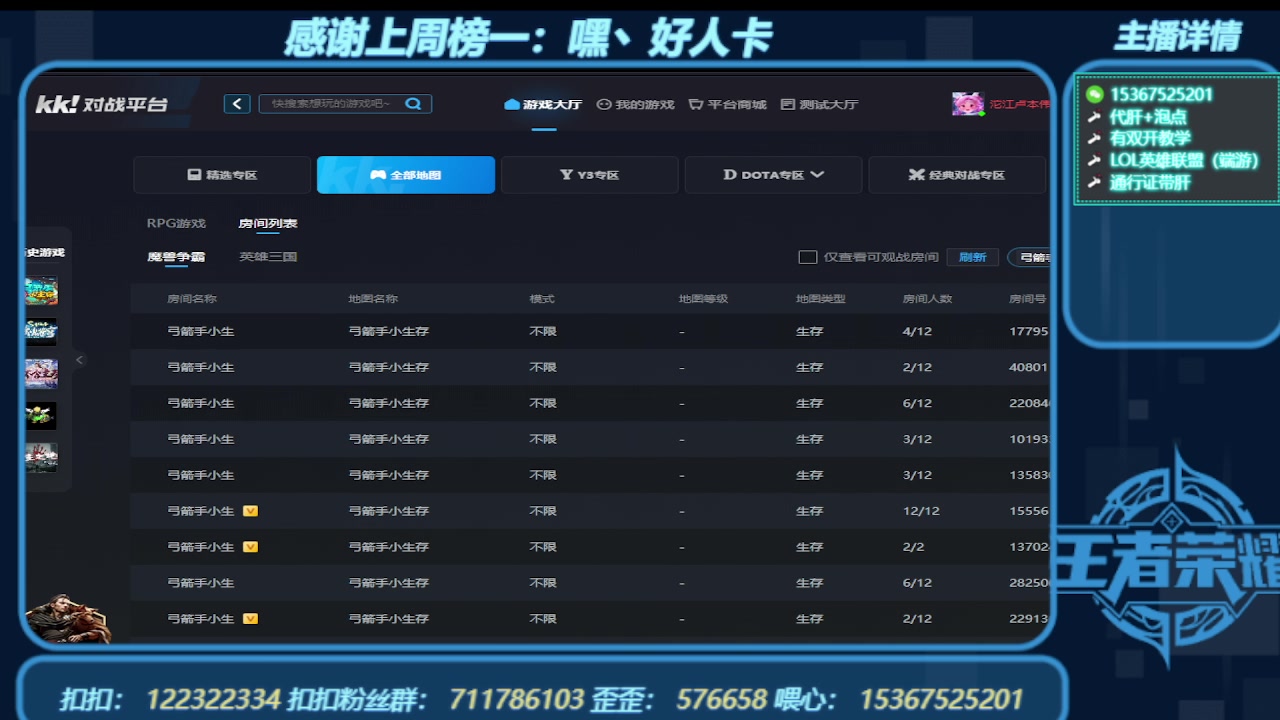Open the green goblin history game thumbnail
The image size is (1280, 720).
(x=41, y=415)
